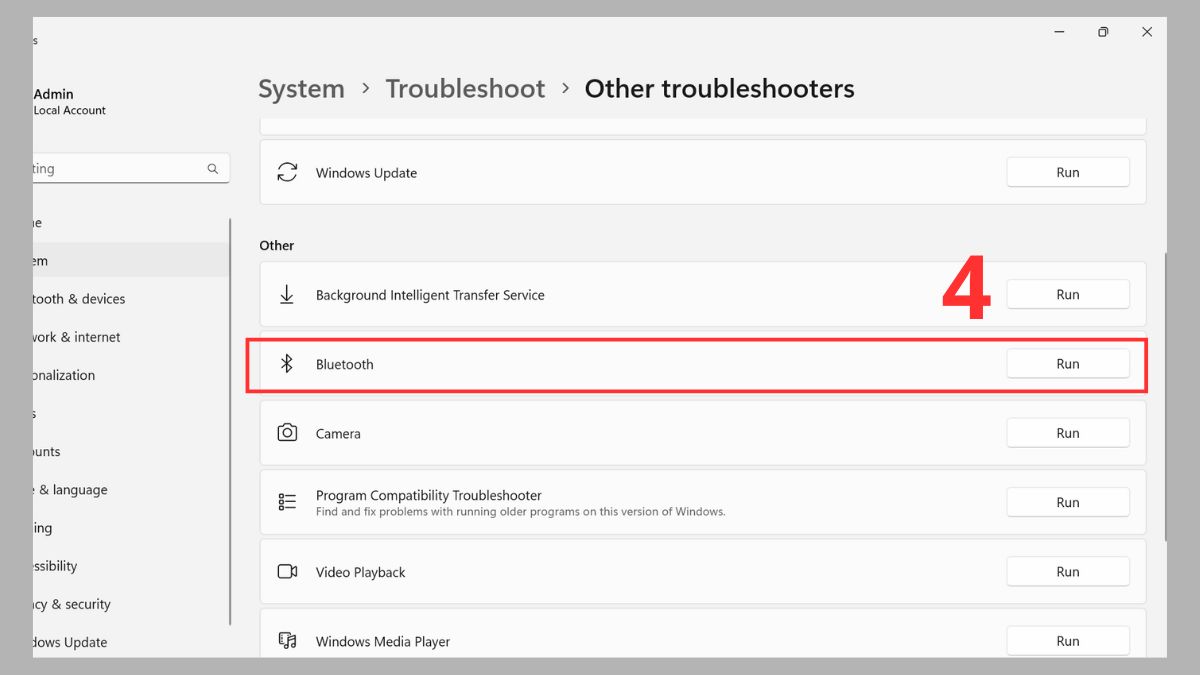Open System from the breadcrumb
This screenshot has width=1200, height=675.
[x=301, y=88]
